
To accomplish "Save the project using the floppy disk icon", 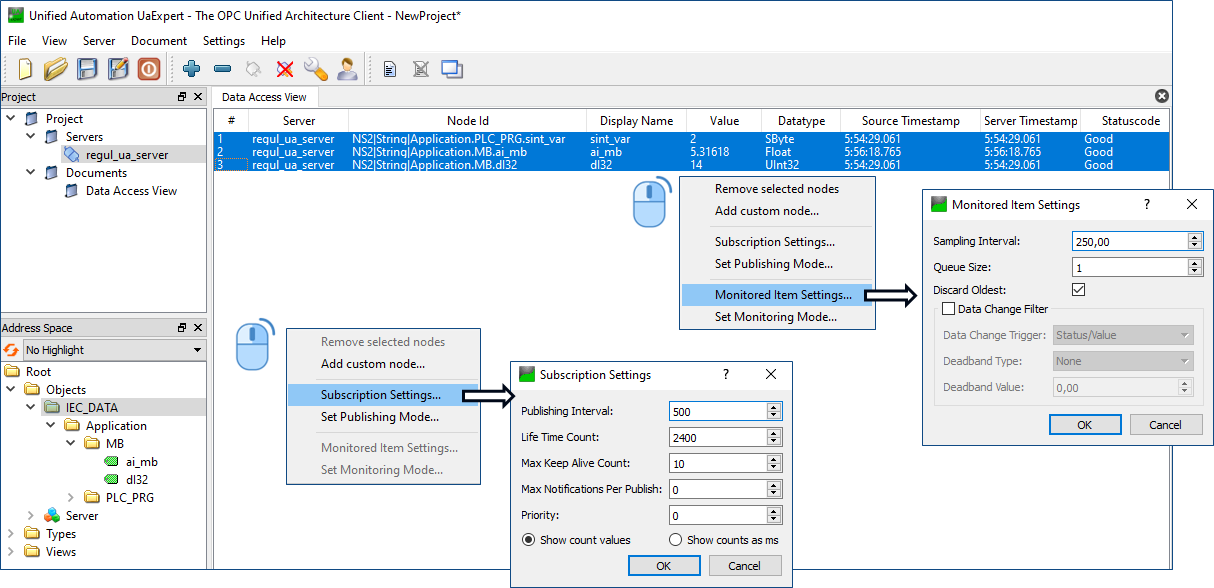I will tap(88, 69).
